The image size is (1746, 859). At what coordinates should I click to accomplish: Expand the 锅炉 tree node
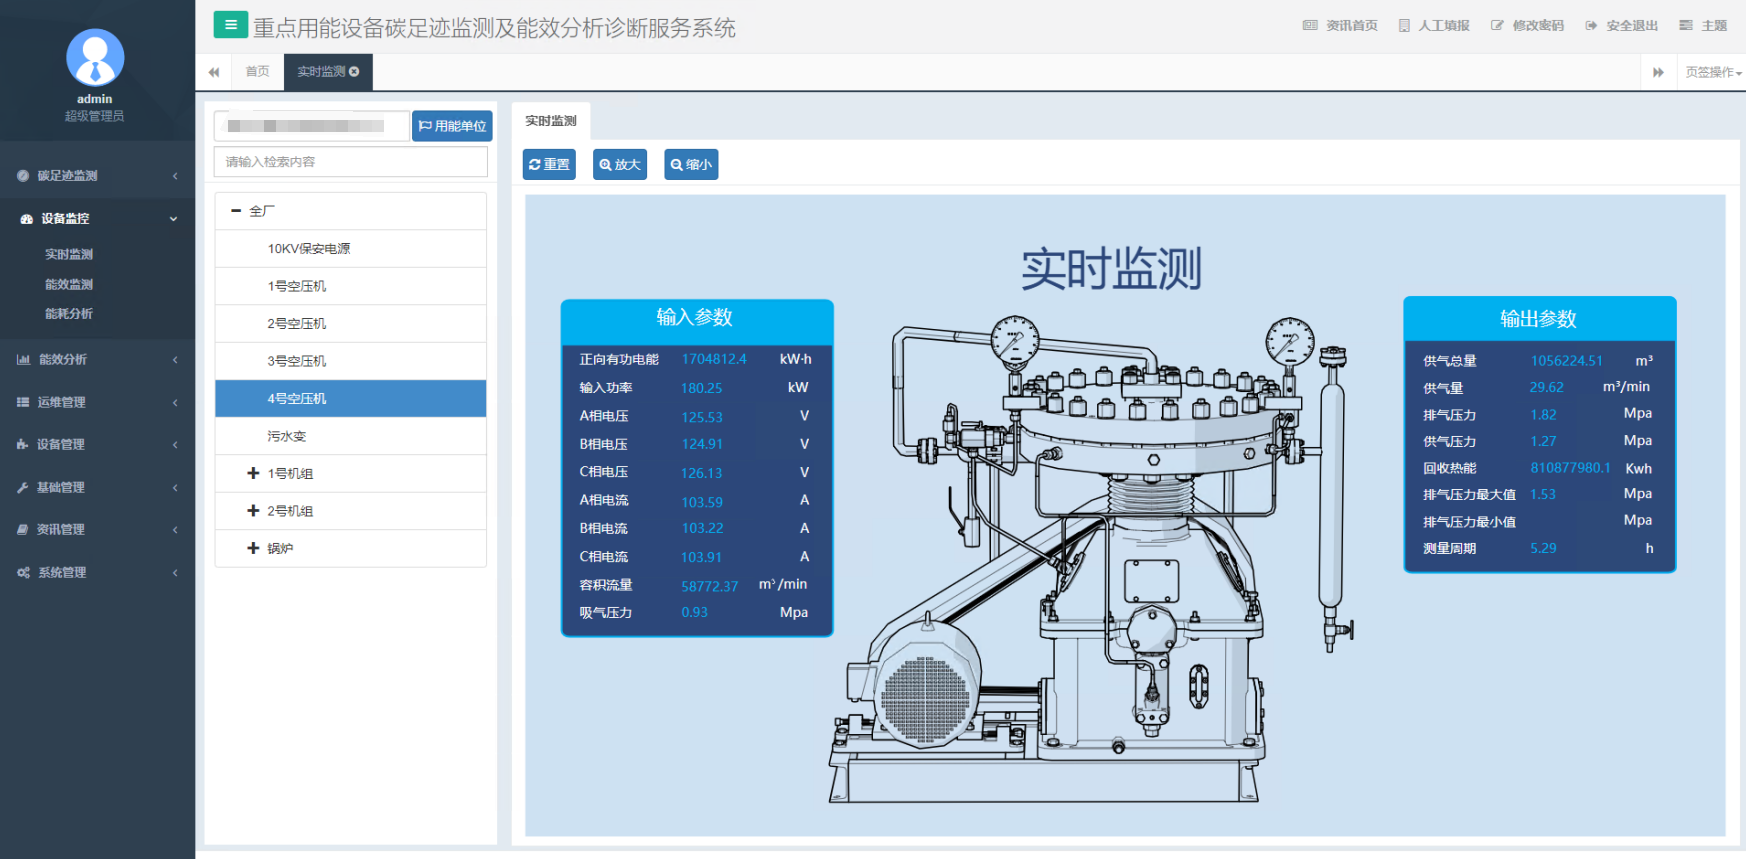point(253,549)
